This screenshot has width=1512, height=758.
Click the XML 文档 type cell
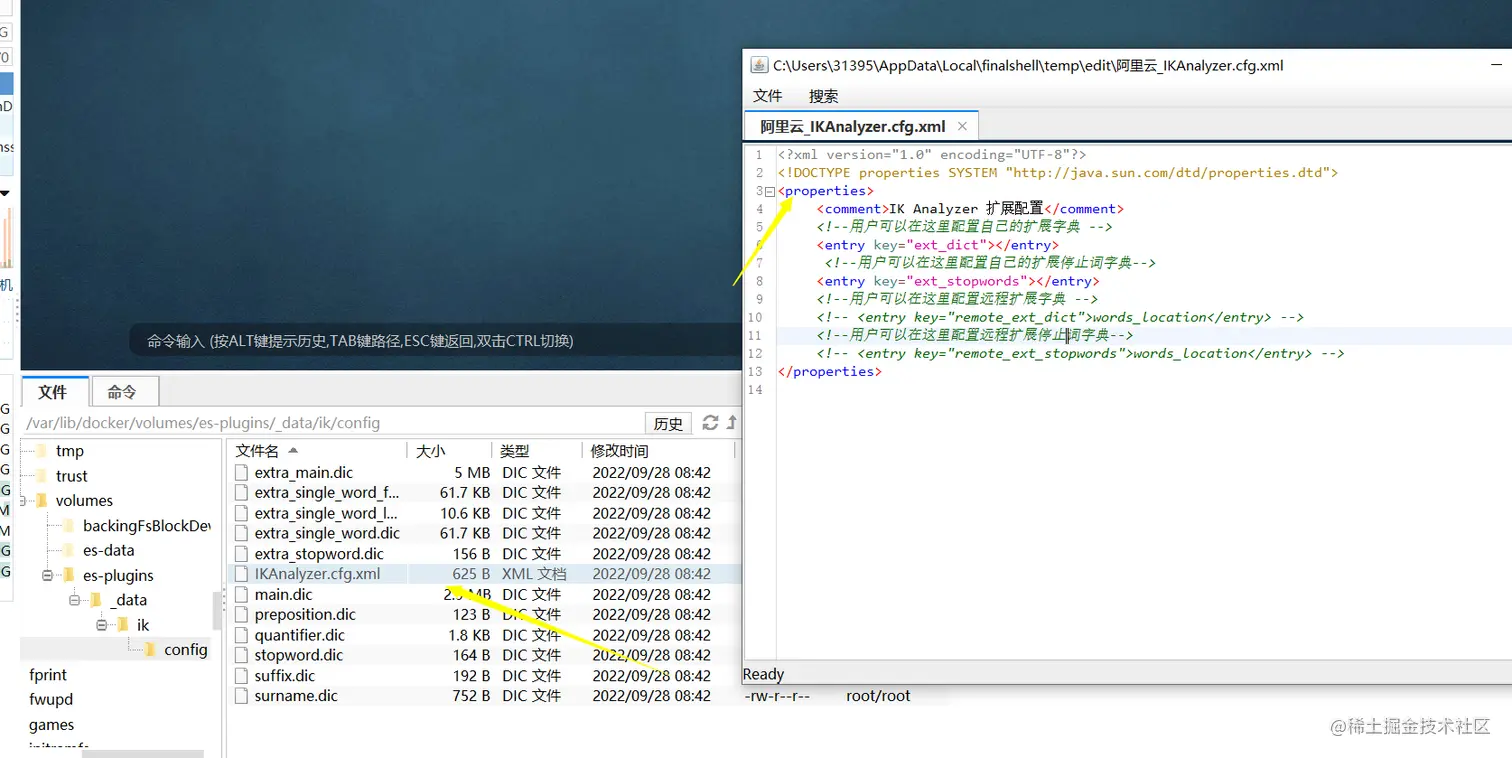(x=534, y=574)
